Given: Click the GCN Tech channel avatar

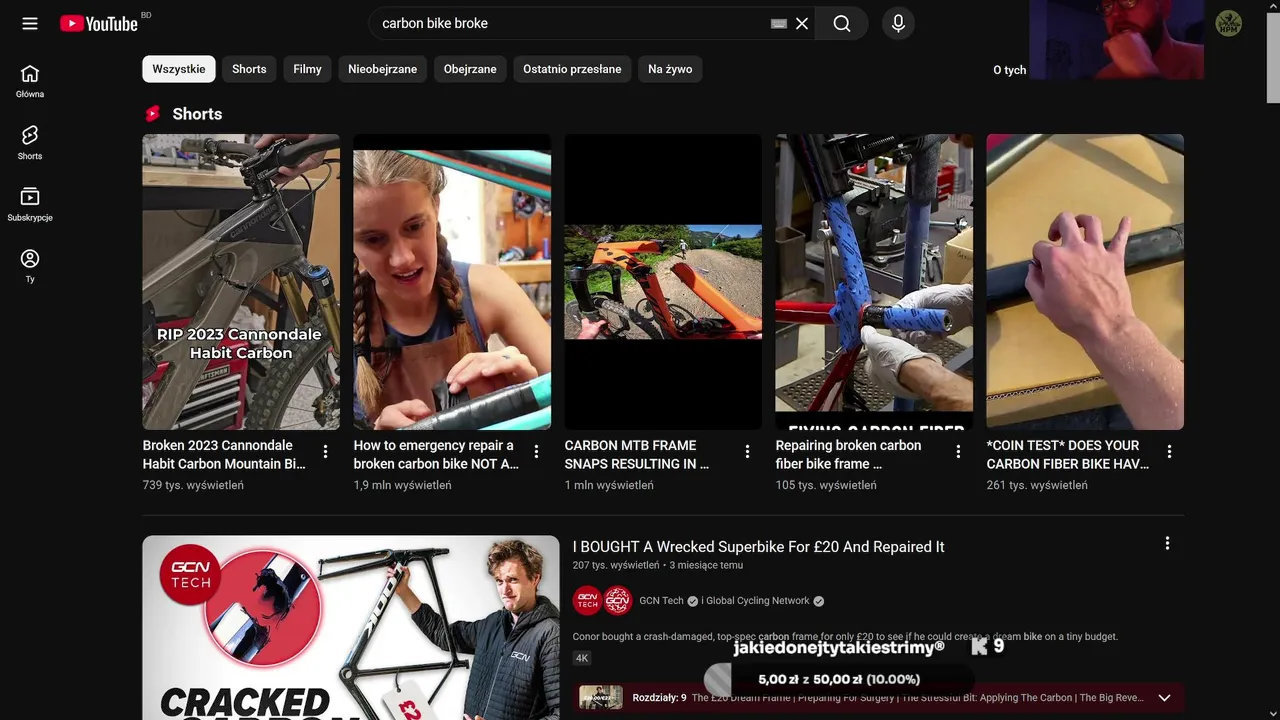Looking at the screenshot, I should (x=587, y=600).
